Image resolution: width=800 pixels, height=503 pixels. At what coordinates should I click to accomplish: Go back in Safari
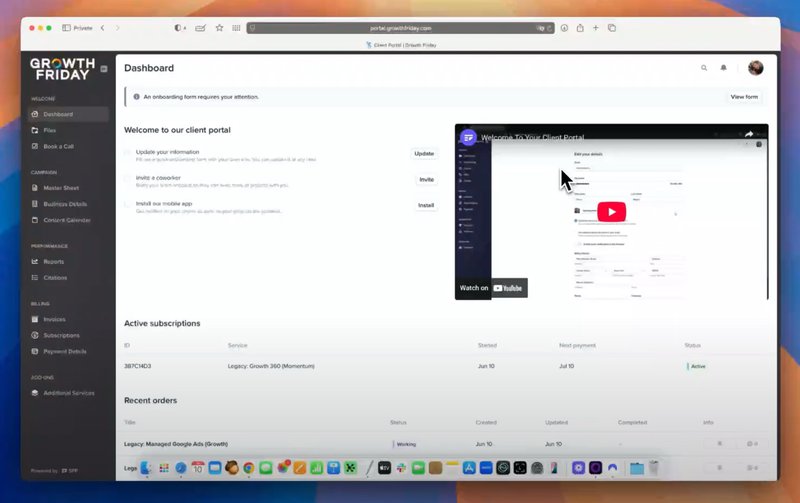[x=103, y=28]
